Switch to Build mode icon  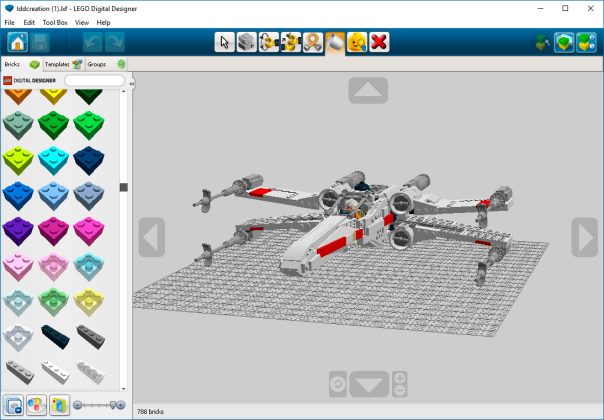[x=542, y=42]
